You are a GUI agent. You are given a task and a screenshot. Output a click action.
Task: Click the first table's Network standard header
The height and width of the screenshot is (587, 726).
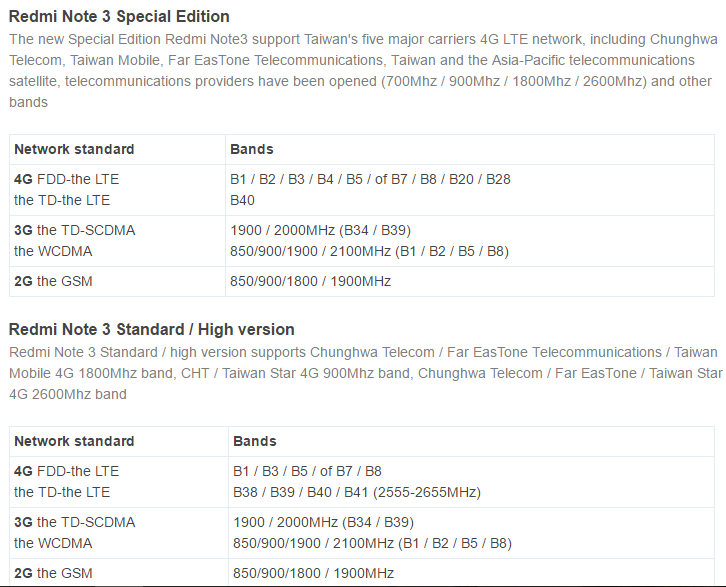tap(74, 149)
